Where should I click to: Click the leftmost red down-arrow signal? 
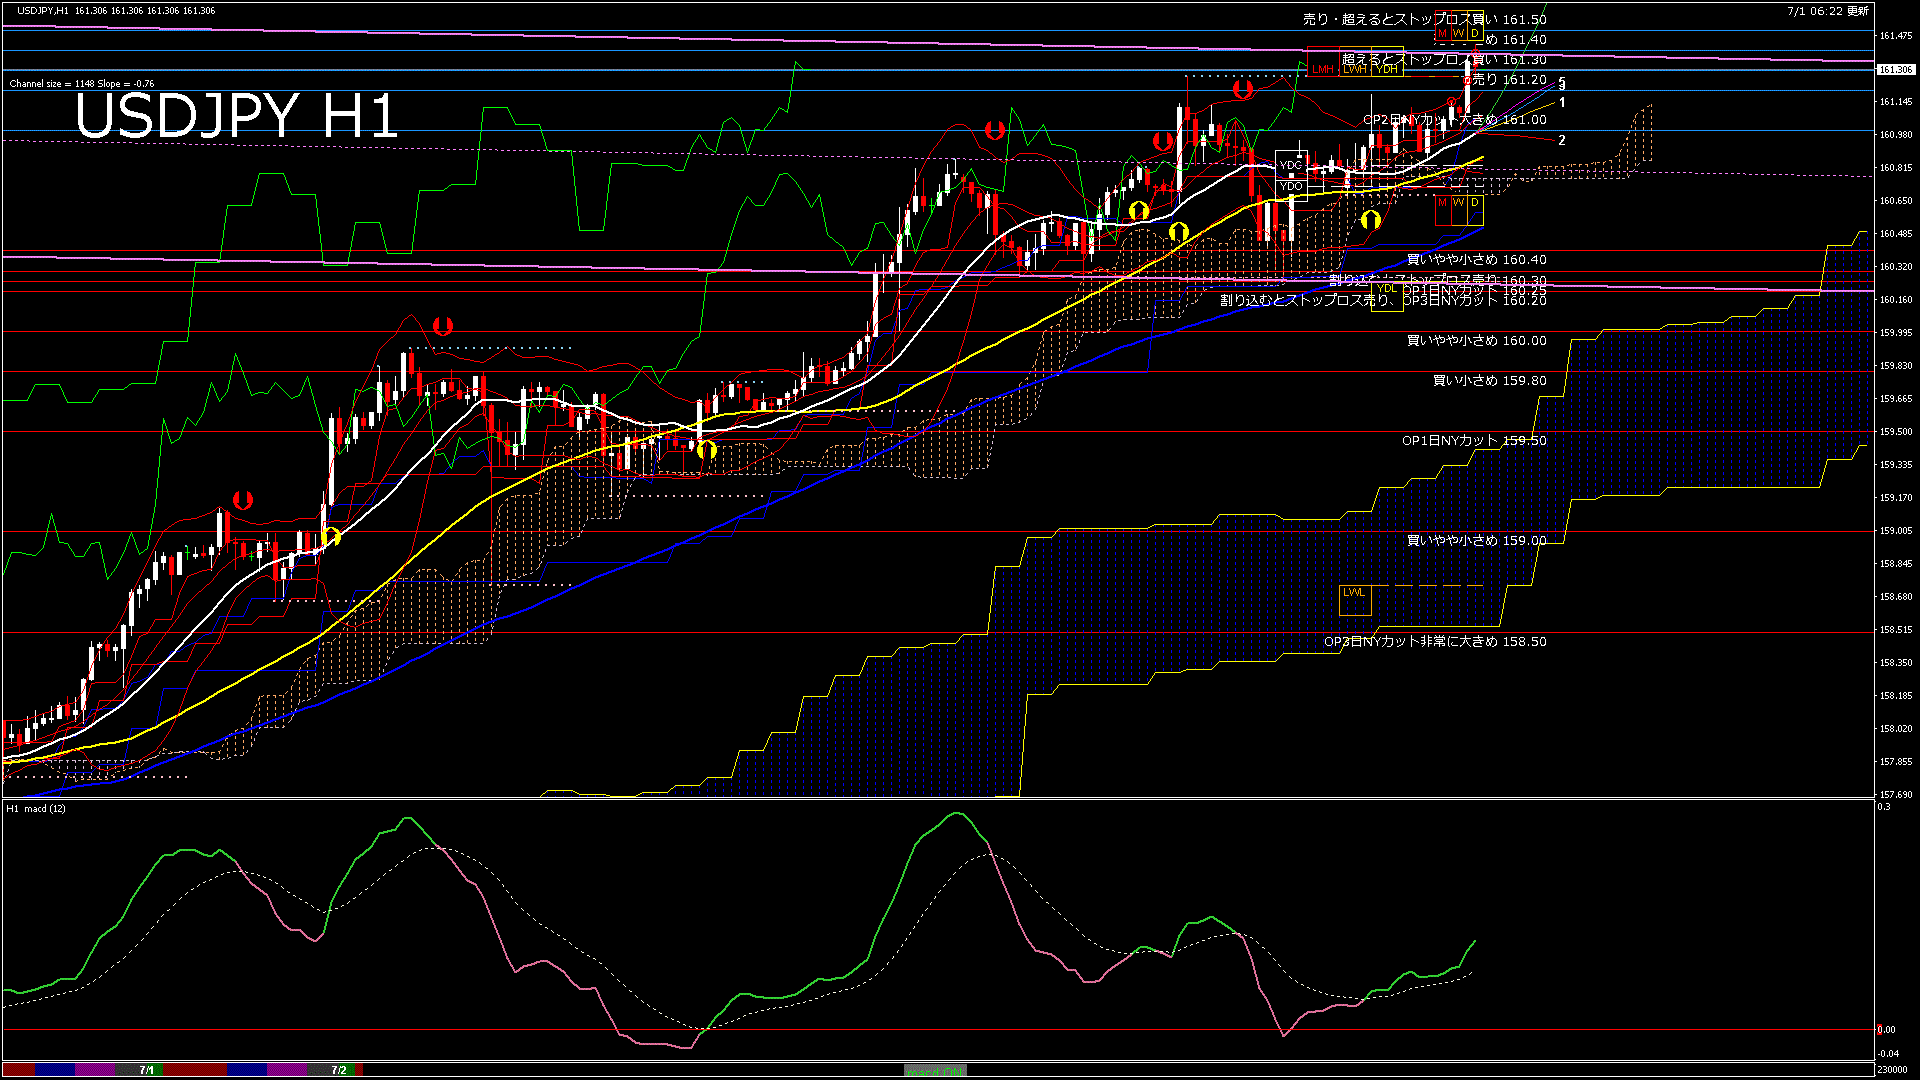[x=241, y=500]
